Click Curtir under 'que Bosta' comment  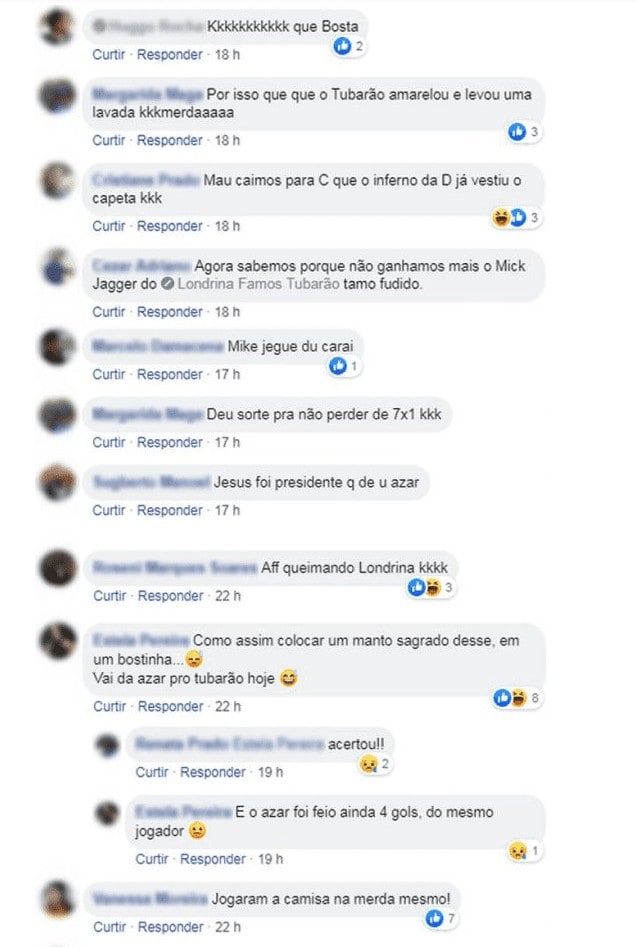(109, 54)
